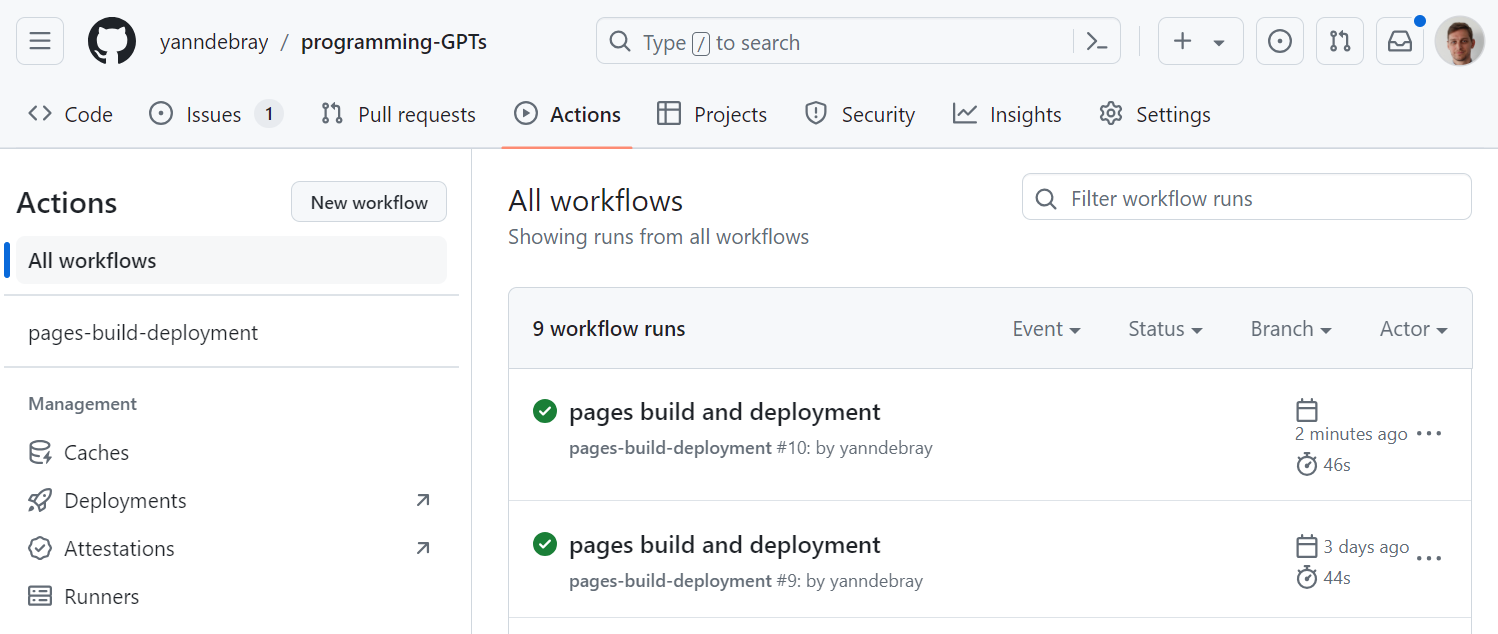This screenshot has height=634, width=1498.
Task: Open the run #9 pages build and deployment title
Action: [x=725, y=544]
